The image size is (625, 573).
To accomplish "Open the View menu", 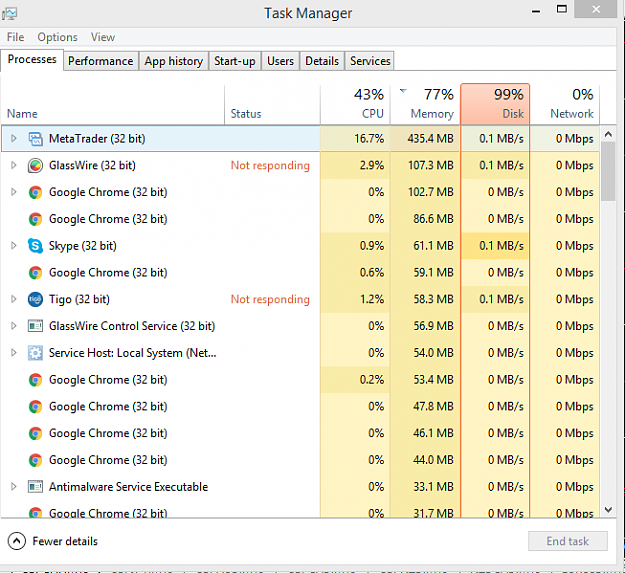I will 103,37.
